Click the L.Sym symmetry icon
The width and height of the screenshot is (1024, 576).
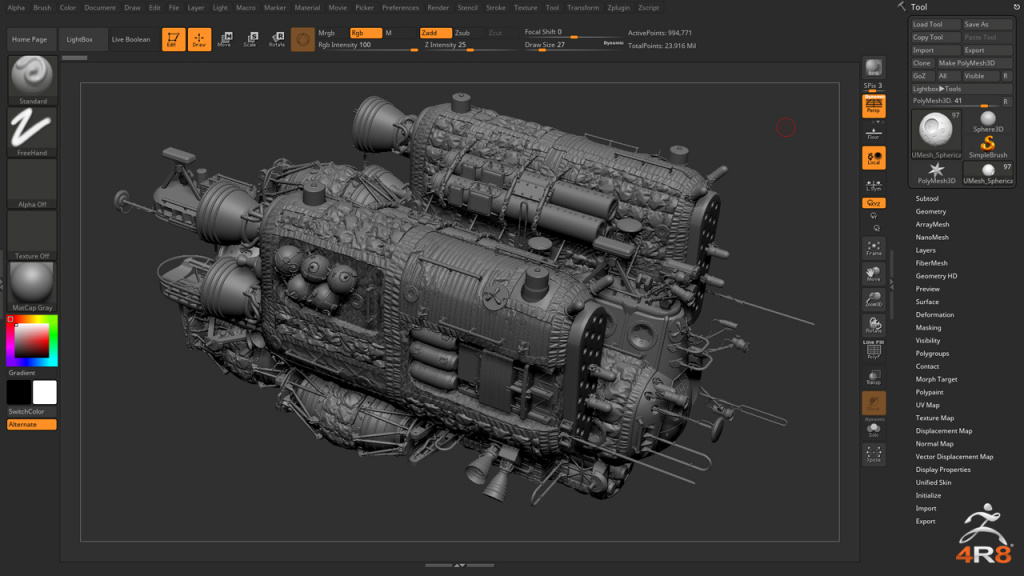[x=873, y=185]
